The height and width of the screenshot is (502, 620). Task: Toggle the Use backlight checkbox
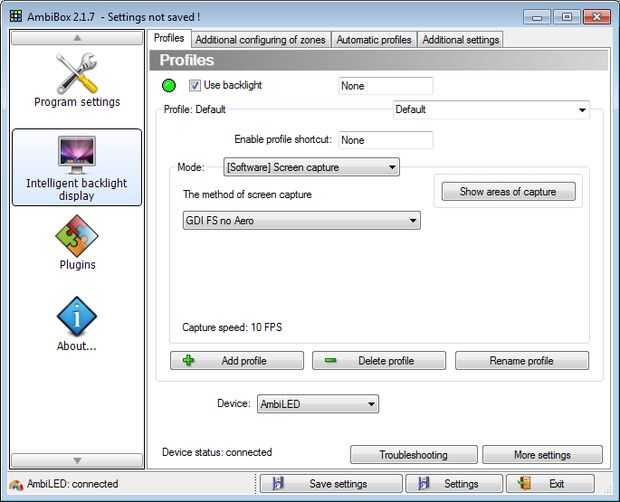(195, 85)
